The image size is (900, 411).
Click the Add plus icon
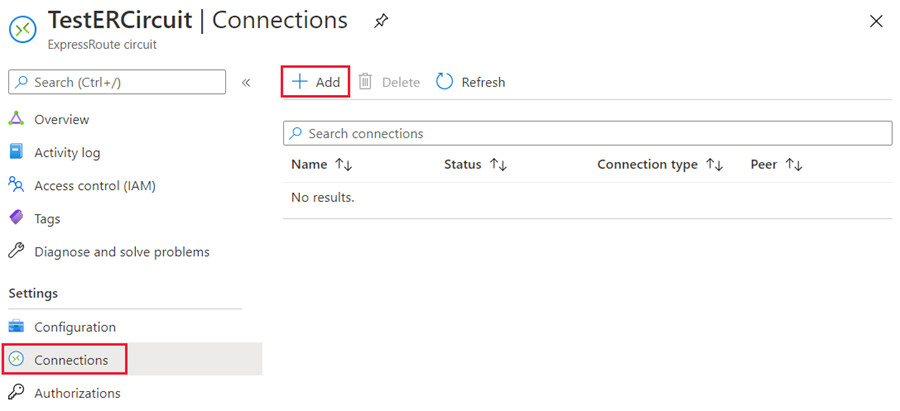299,82
